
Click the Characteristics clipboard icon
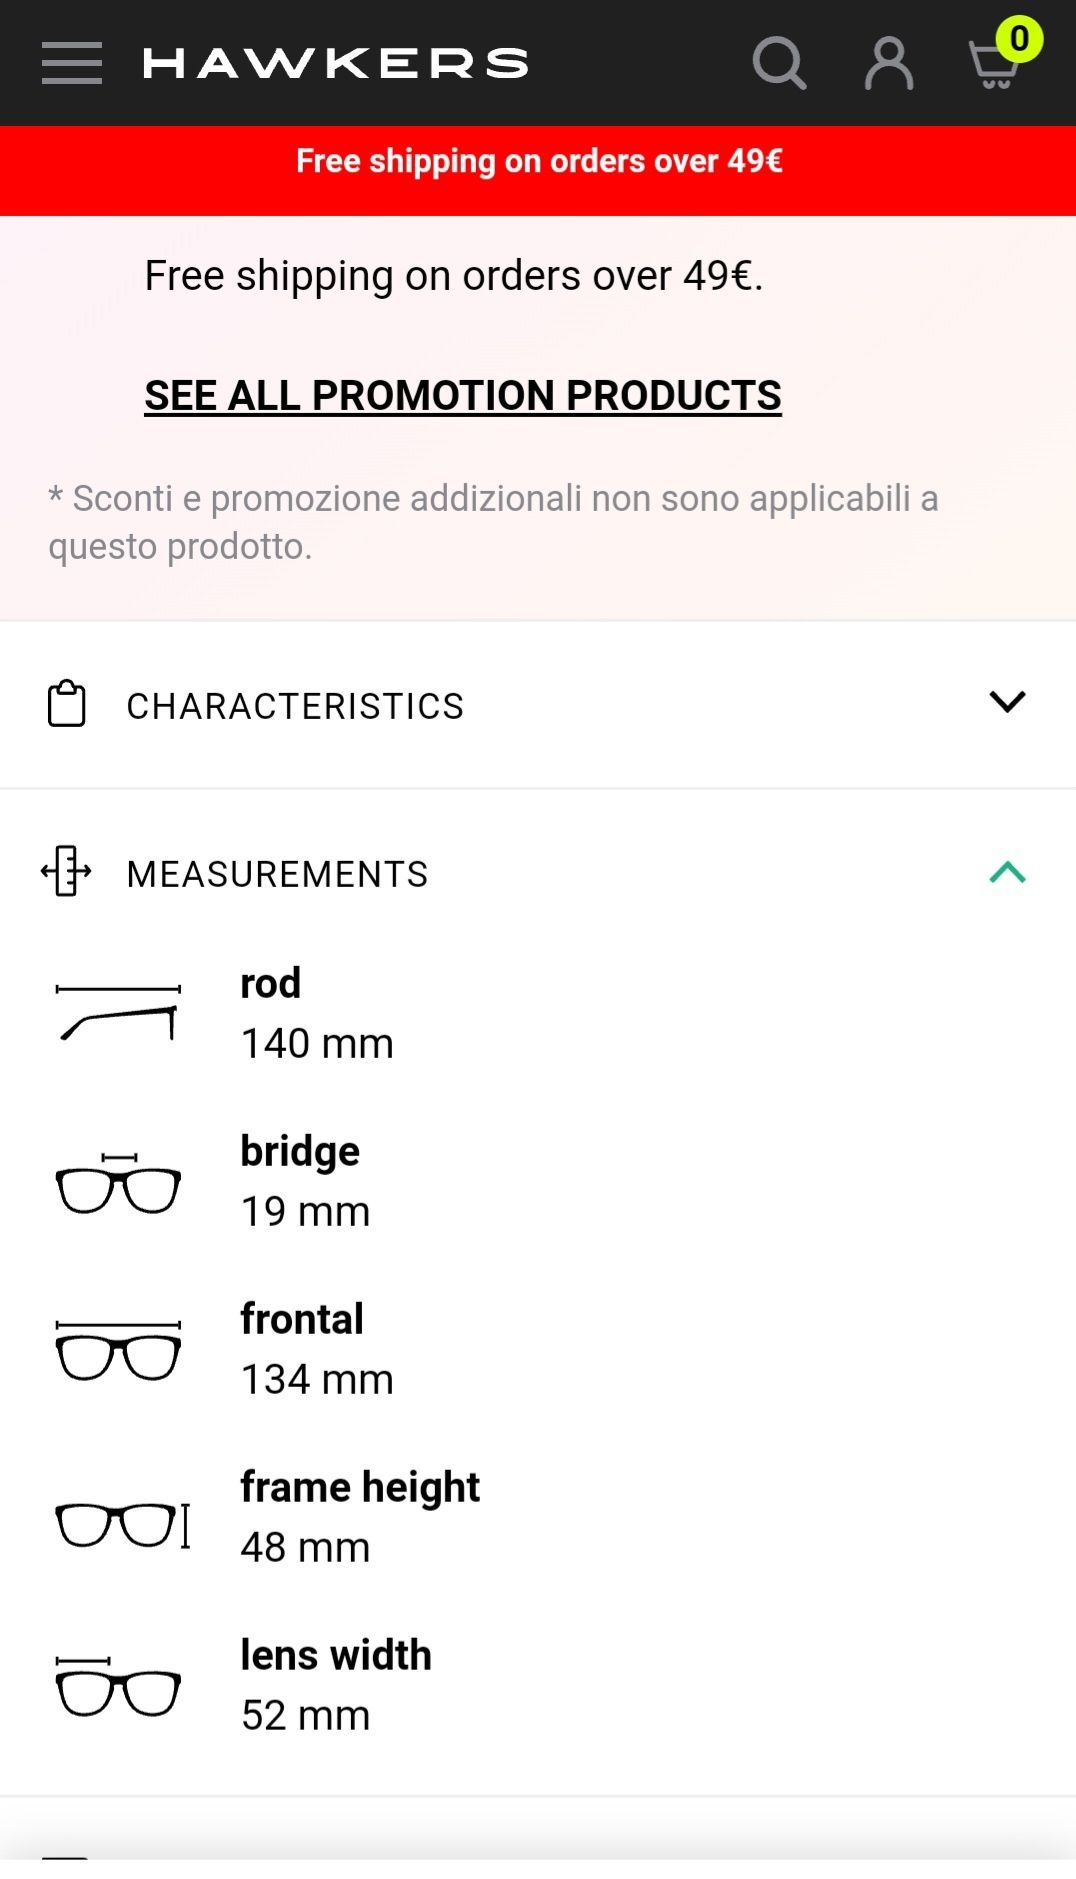click(x=67, y=704)
